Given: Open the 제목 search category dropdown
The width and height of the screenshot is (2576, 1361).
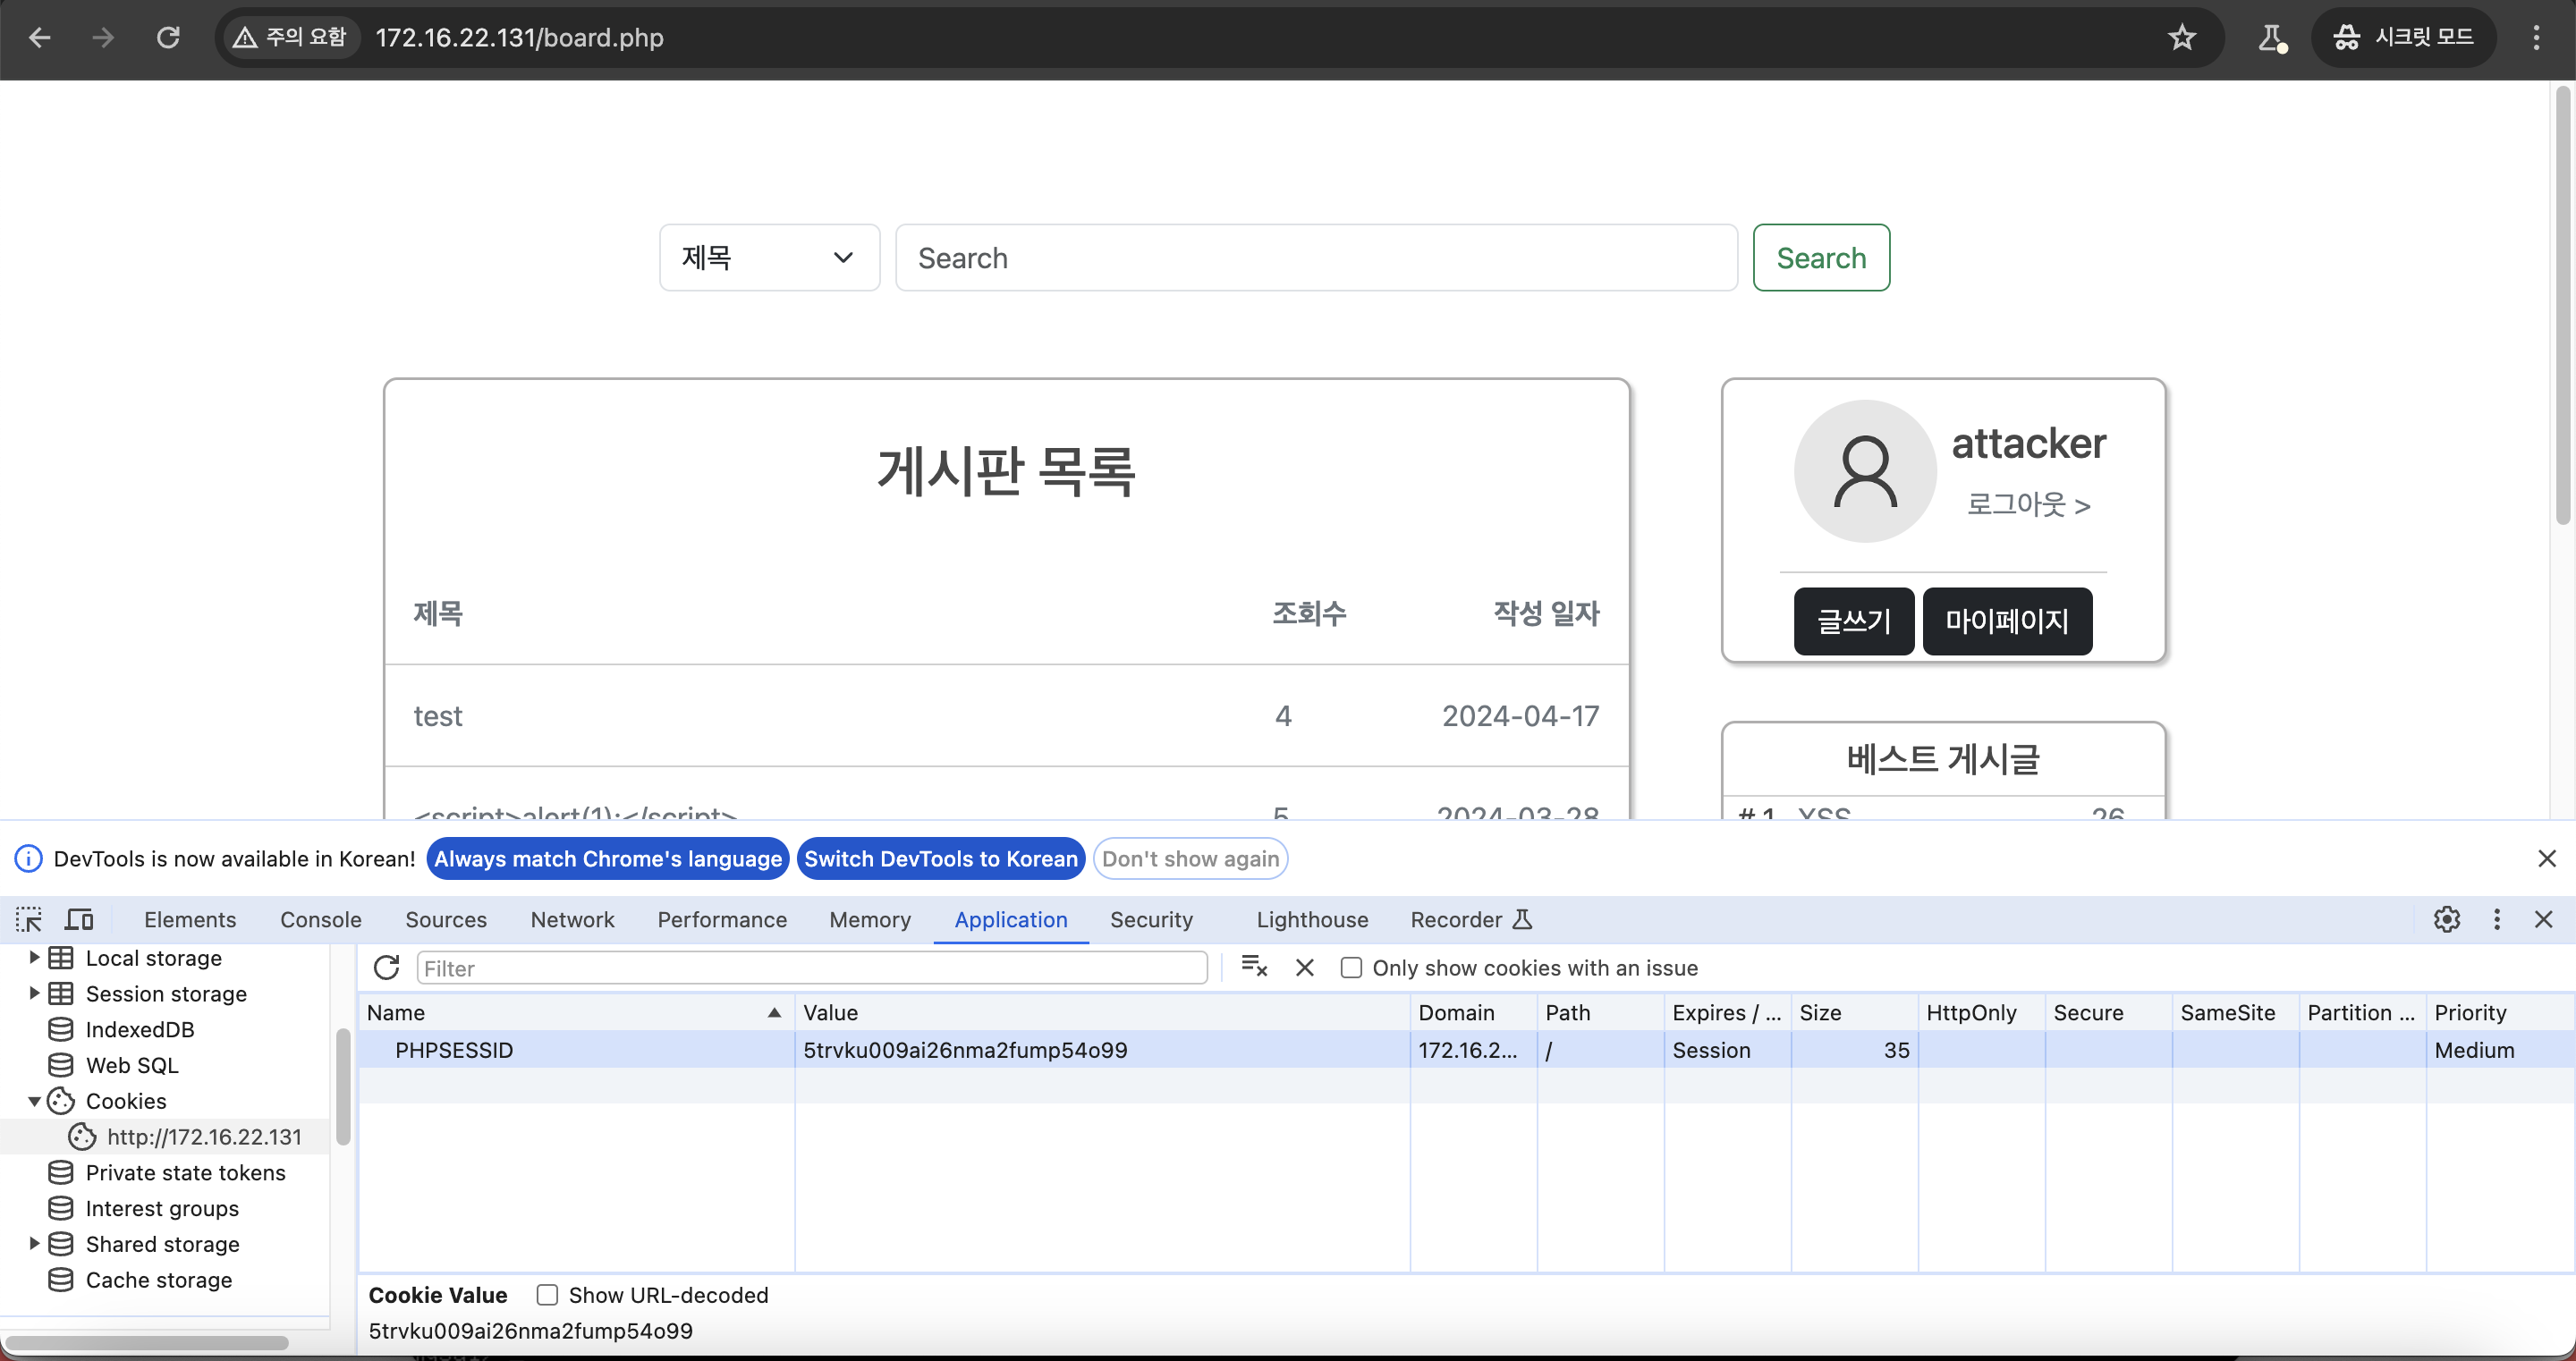Looking at the screenshot, I should click(x=769, y=257).
